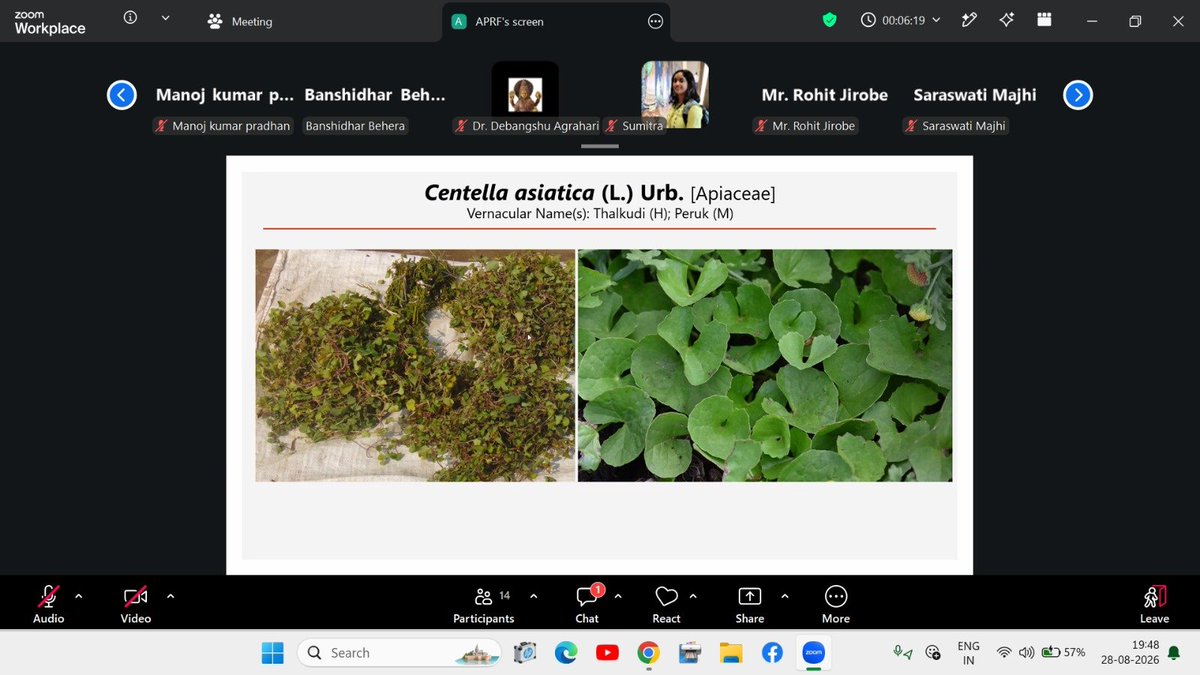Open the annotate pen tool
This screenshot has width=1200, height=675.
pos(968,20)
